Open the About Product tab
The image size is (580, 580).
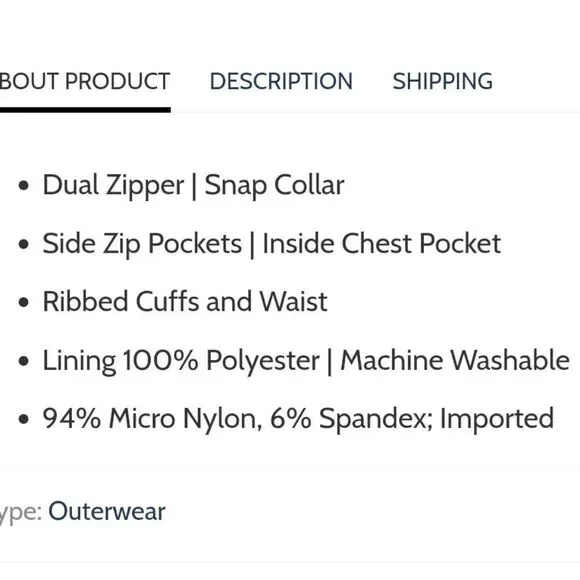(85, 81)
